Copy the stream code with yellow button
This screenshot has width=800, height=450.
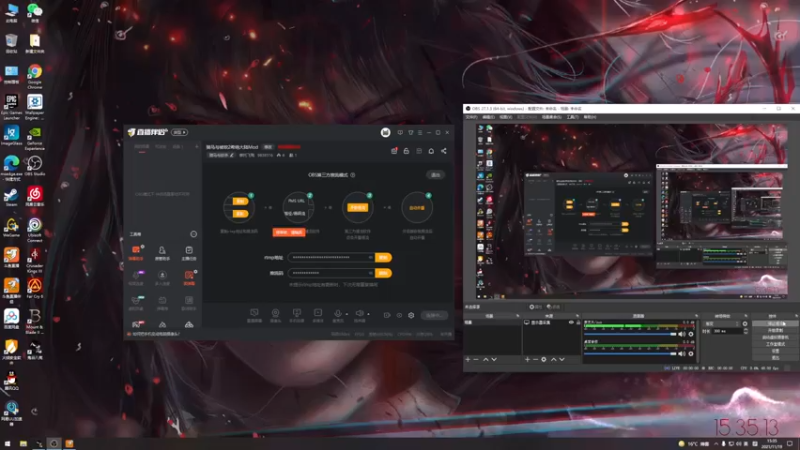383,273
